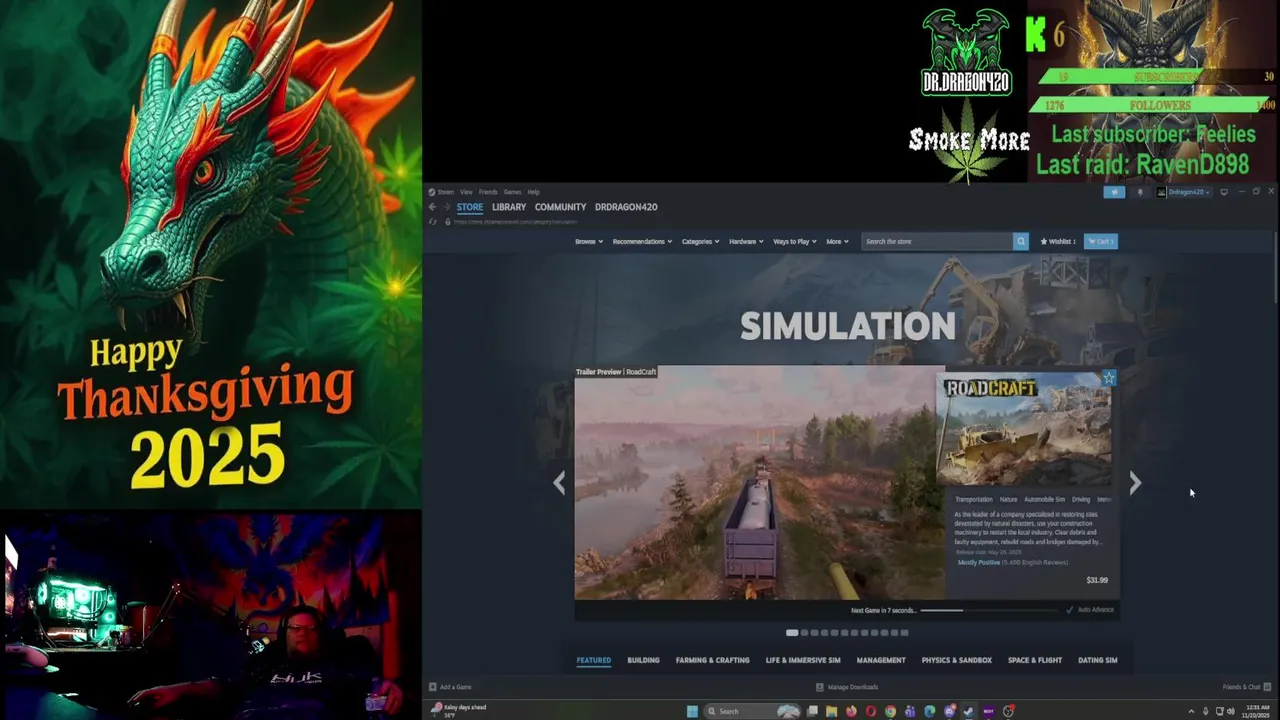Screen dimensions: 1280x720
Task: Open the View menu
Action: (x=466, y=192)
